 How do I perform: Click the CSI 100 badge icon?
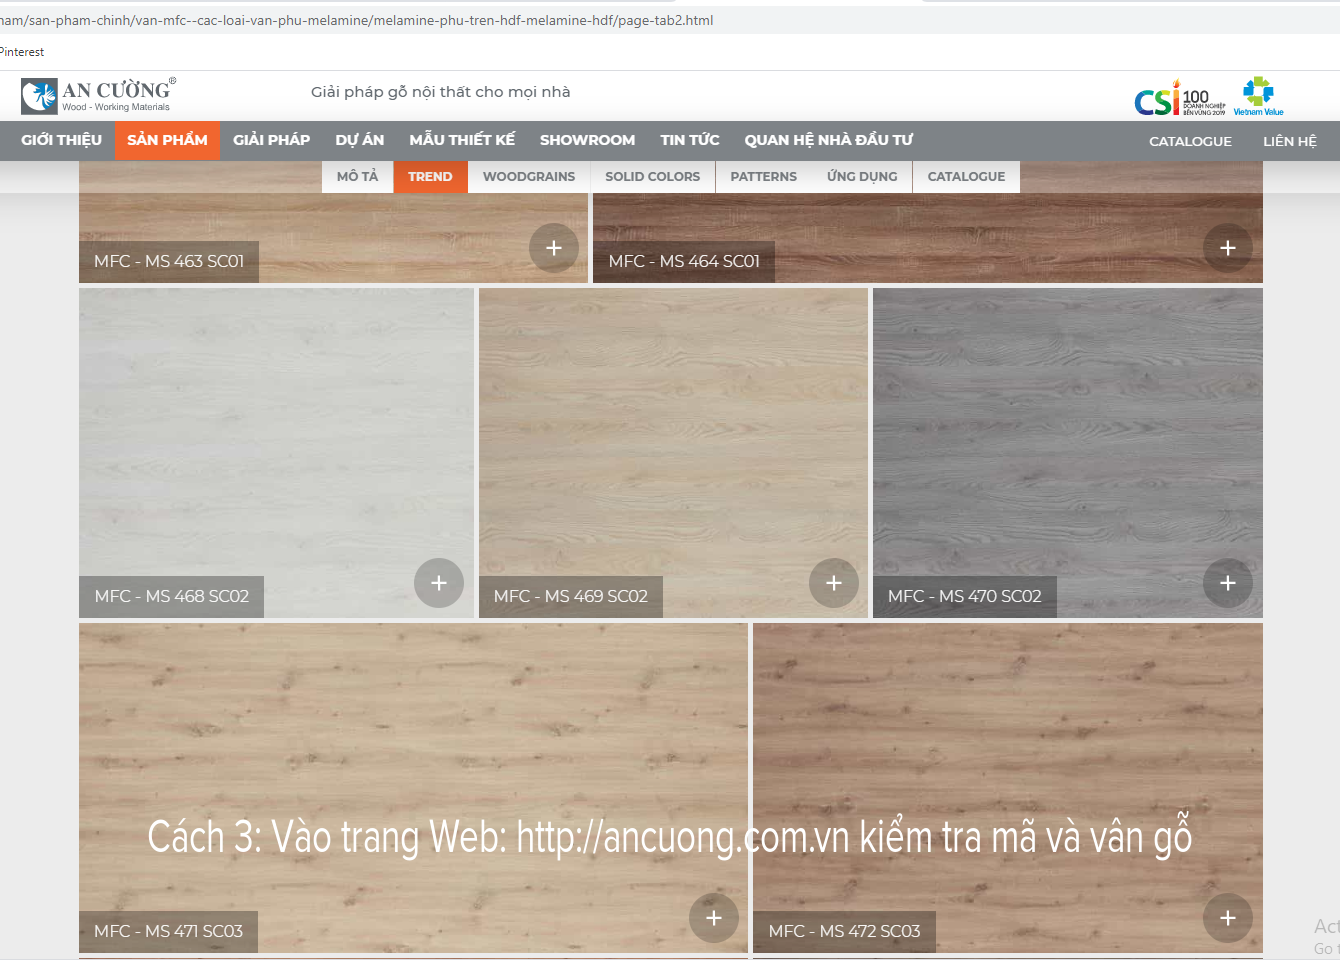[x=1179, y=98]
